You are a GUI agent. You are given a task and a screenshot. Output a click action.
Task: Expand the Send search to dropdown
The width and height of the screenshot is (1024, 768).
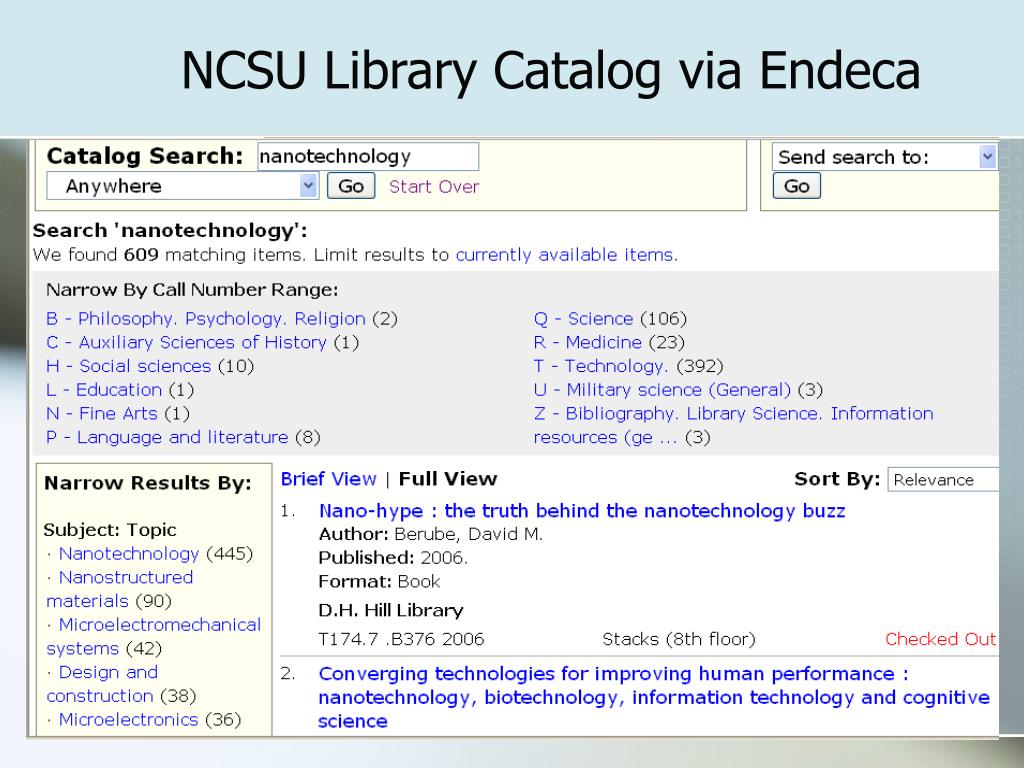(x=884, y=157)
